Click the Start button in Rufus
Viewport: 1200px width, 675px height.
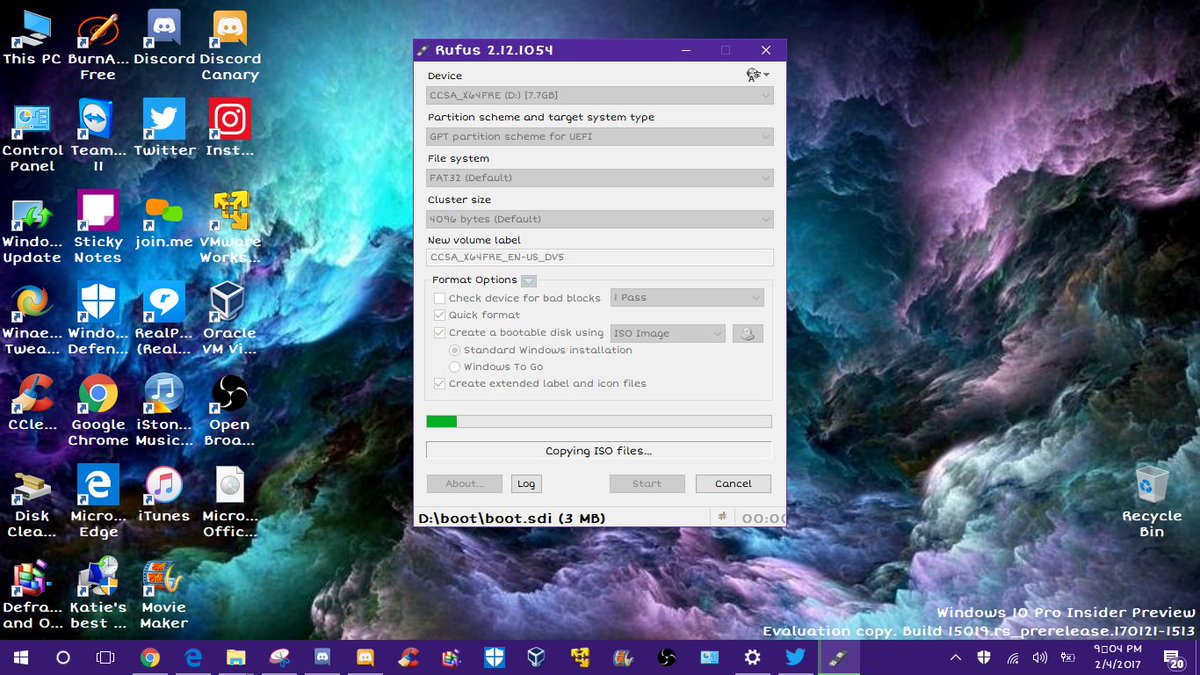[x=647, y=483]
